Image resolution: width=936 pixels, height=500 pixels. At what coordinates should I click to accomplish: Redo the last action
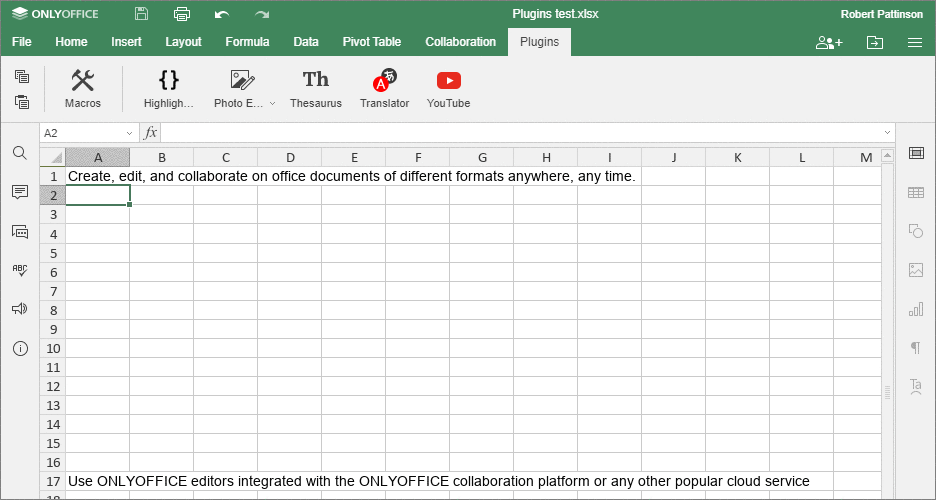pyautogui.click(x=261, y=14)
